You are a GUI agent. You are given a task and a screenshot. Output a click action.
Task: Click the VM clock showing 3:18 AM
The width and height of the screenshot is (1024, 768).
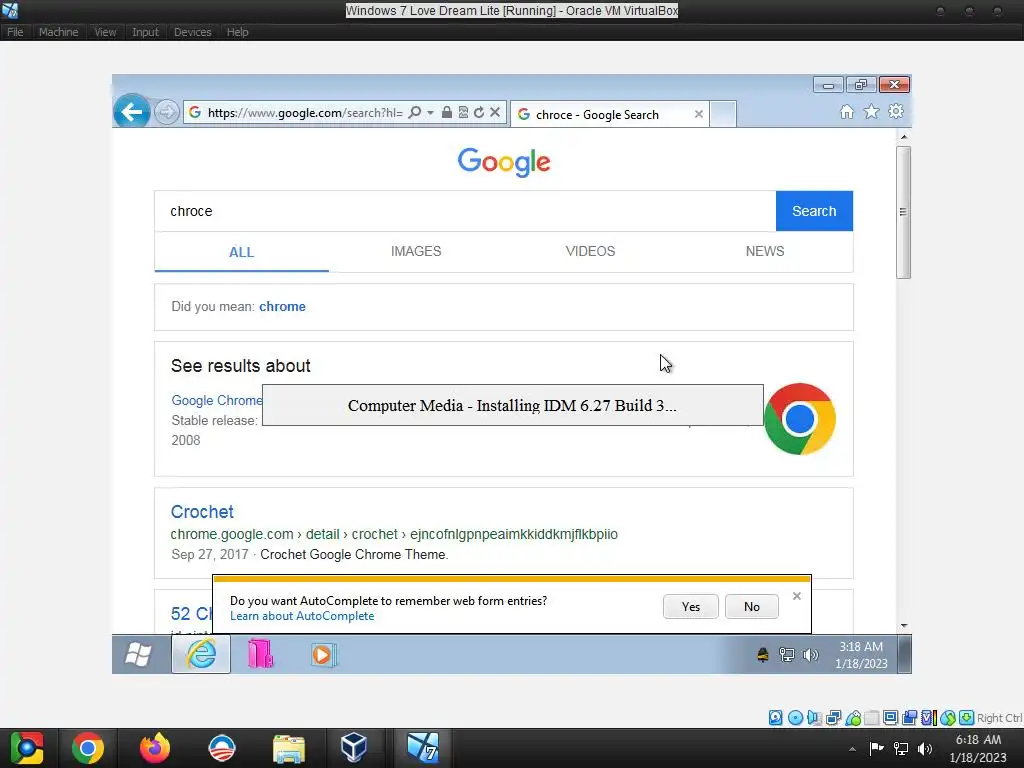coord(861,654)
